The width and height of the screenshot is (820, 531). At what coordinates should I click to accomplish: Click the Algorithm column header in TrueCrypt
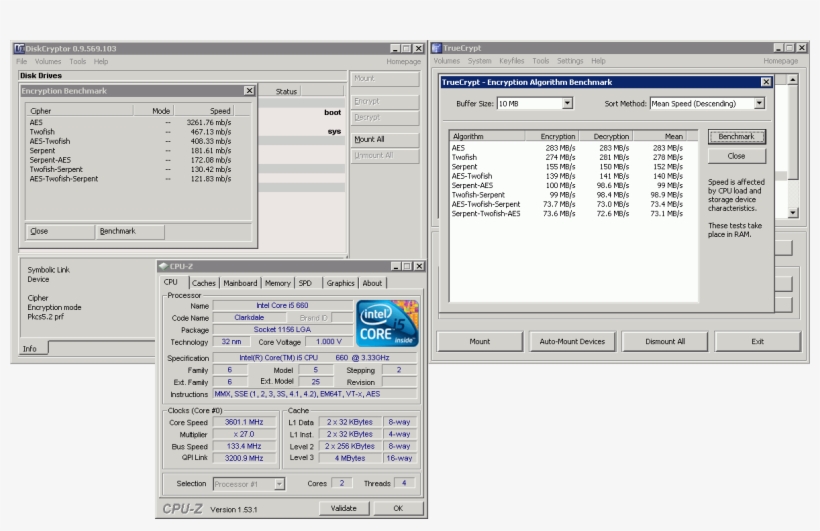click(487, 136)
